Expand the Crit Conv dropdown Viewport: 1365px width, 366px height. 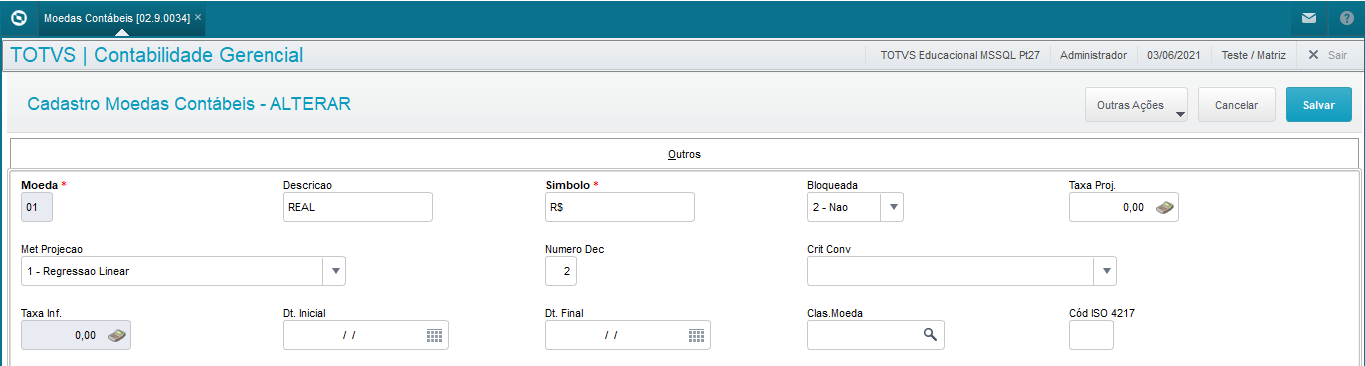point(1105,271)
